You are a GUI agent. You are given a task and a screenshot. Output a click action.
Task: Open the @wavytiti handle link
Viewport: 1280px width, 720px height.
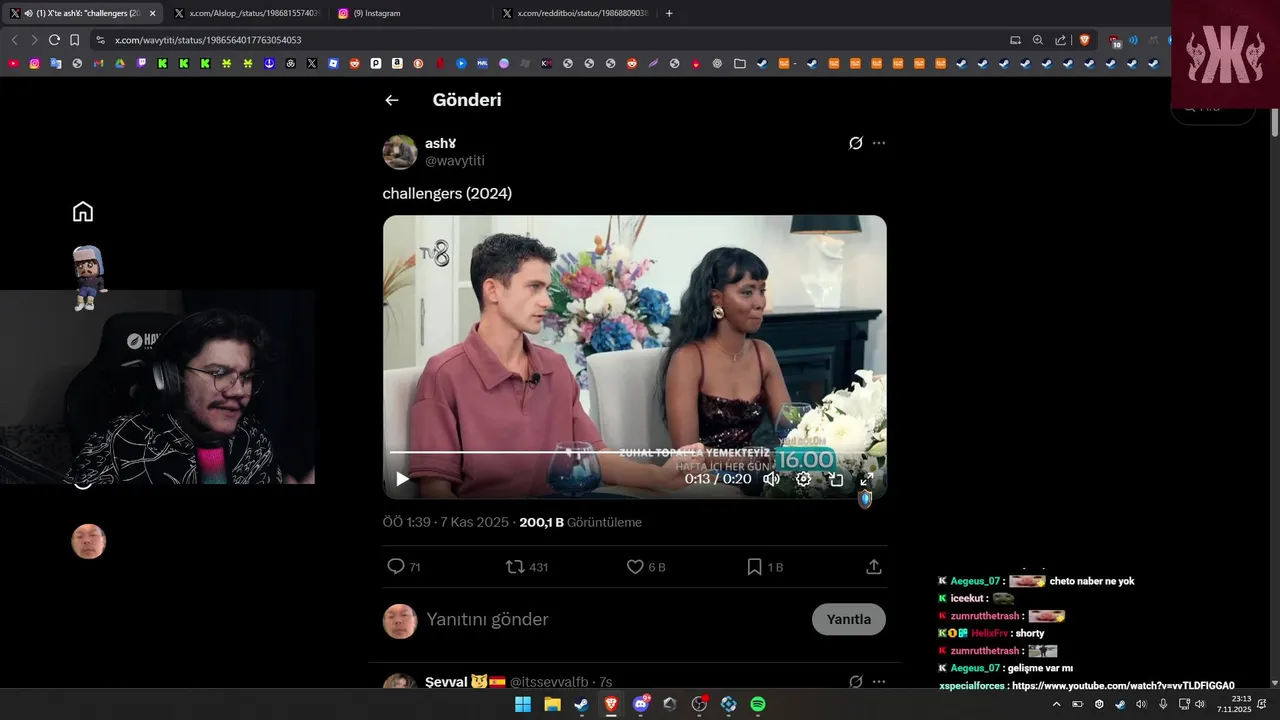[455, 161]
